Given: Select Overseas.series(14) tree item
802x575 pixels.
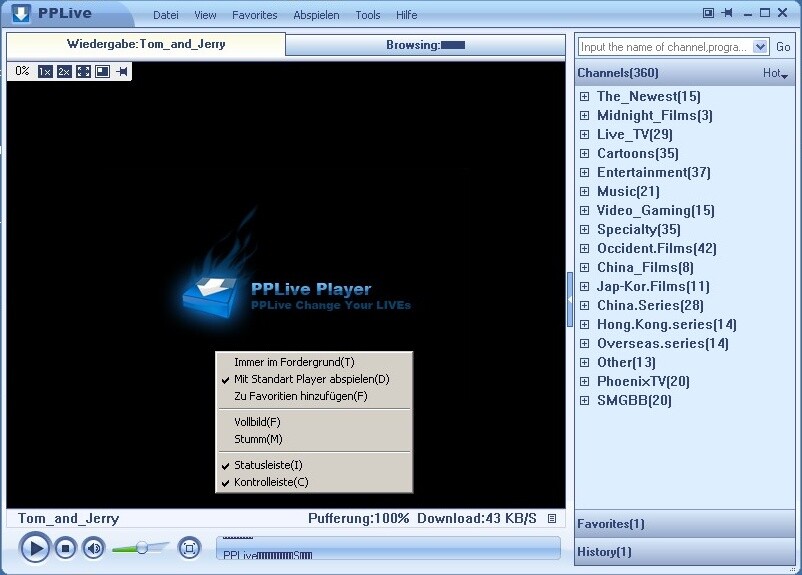Looking at the screenshot, I should 662,343.
